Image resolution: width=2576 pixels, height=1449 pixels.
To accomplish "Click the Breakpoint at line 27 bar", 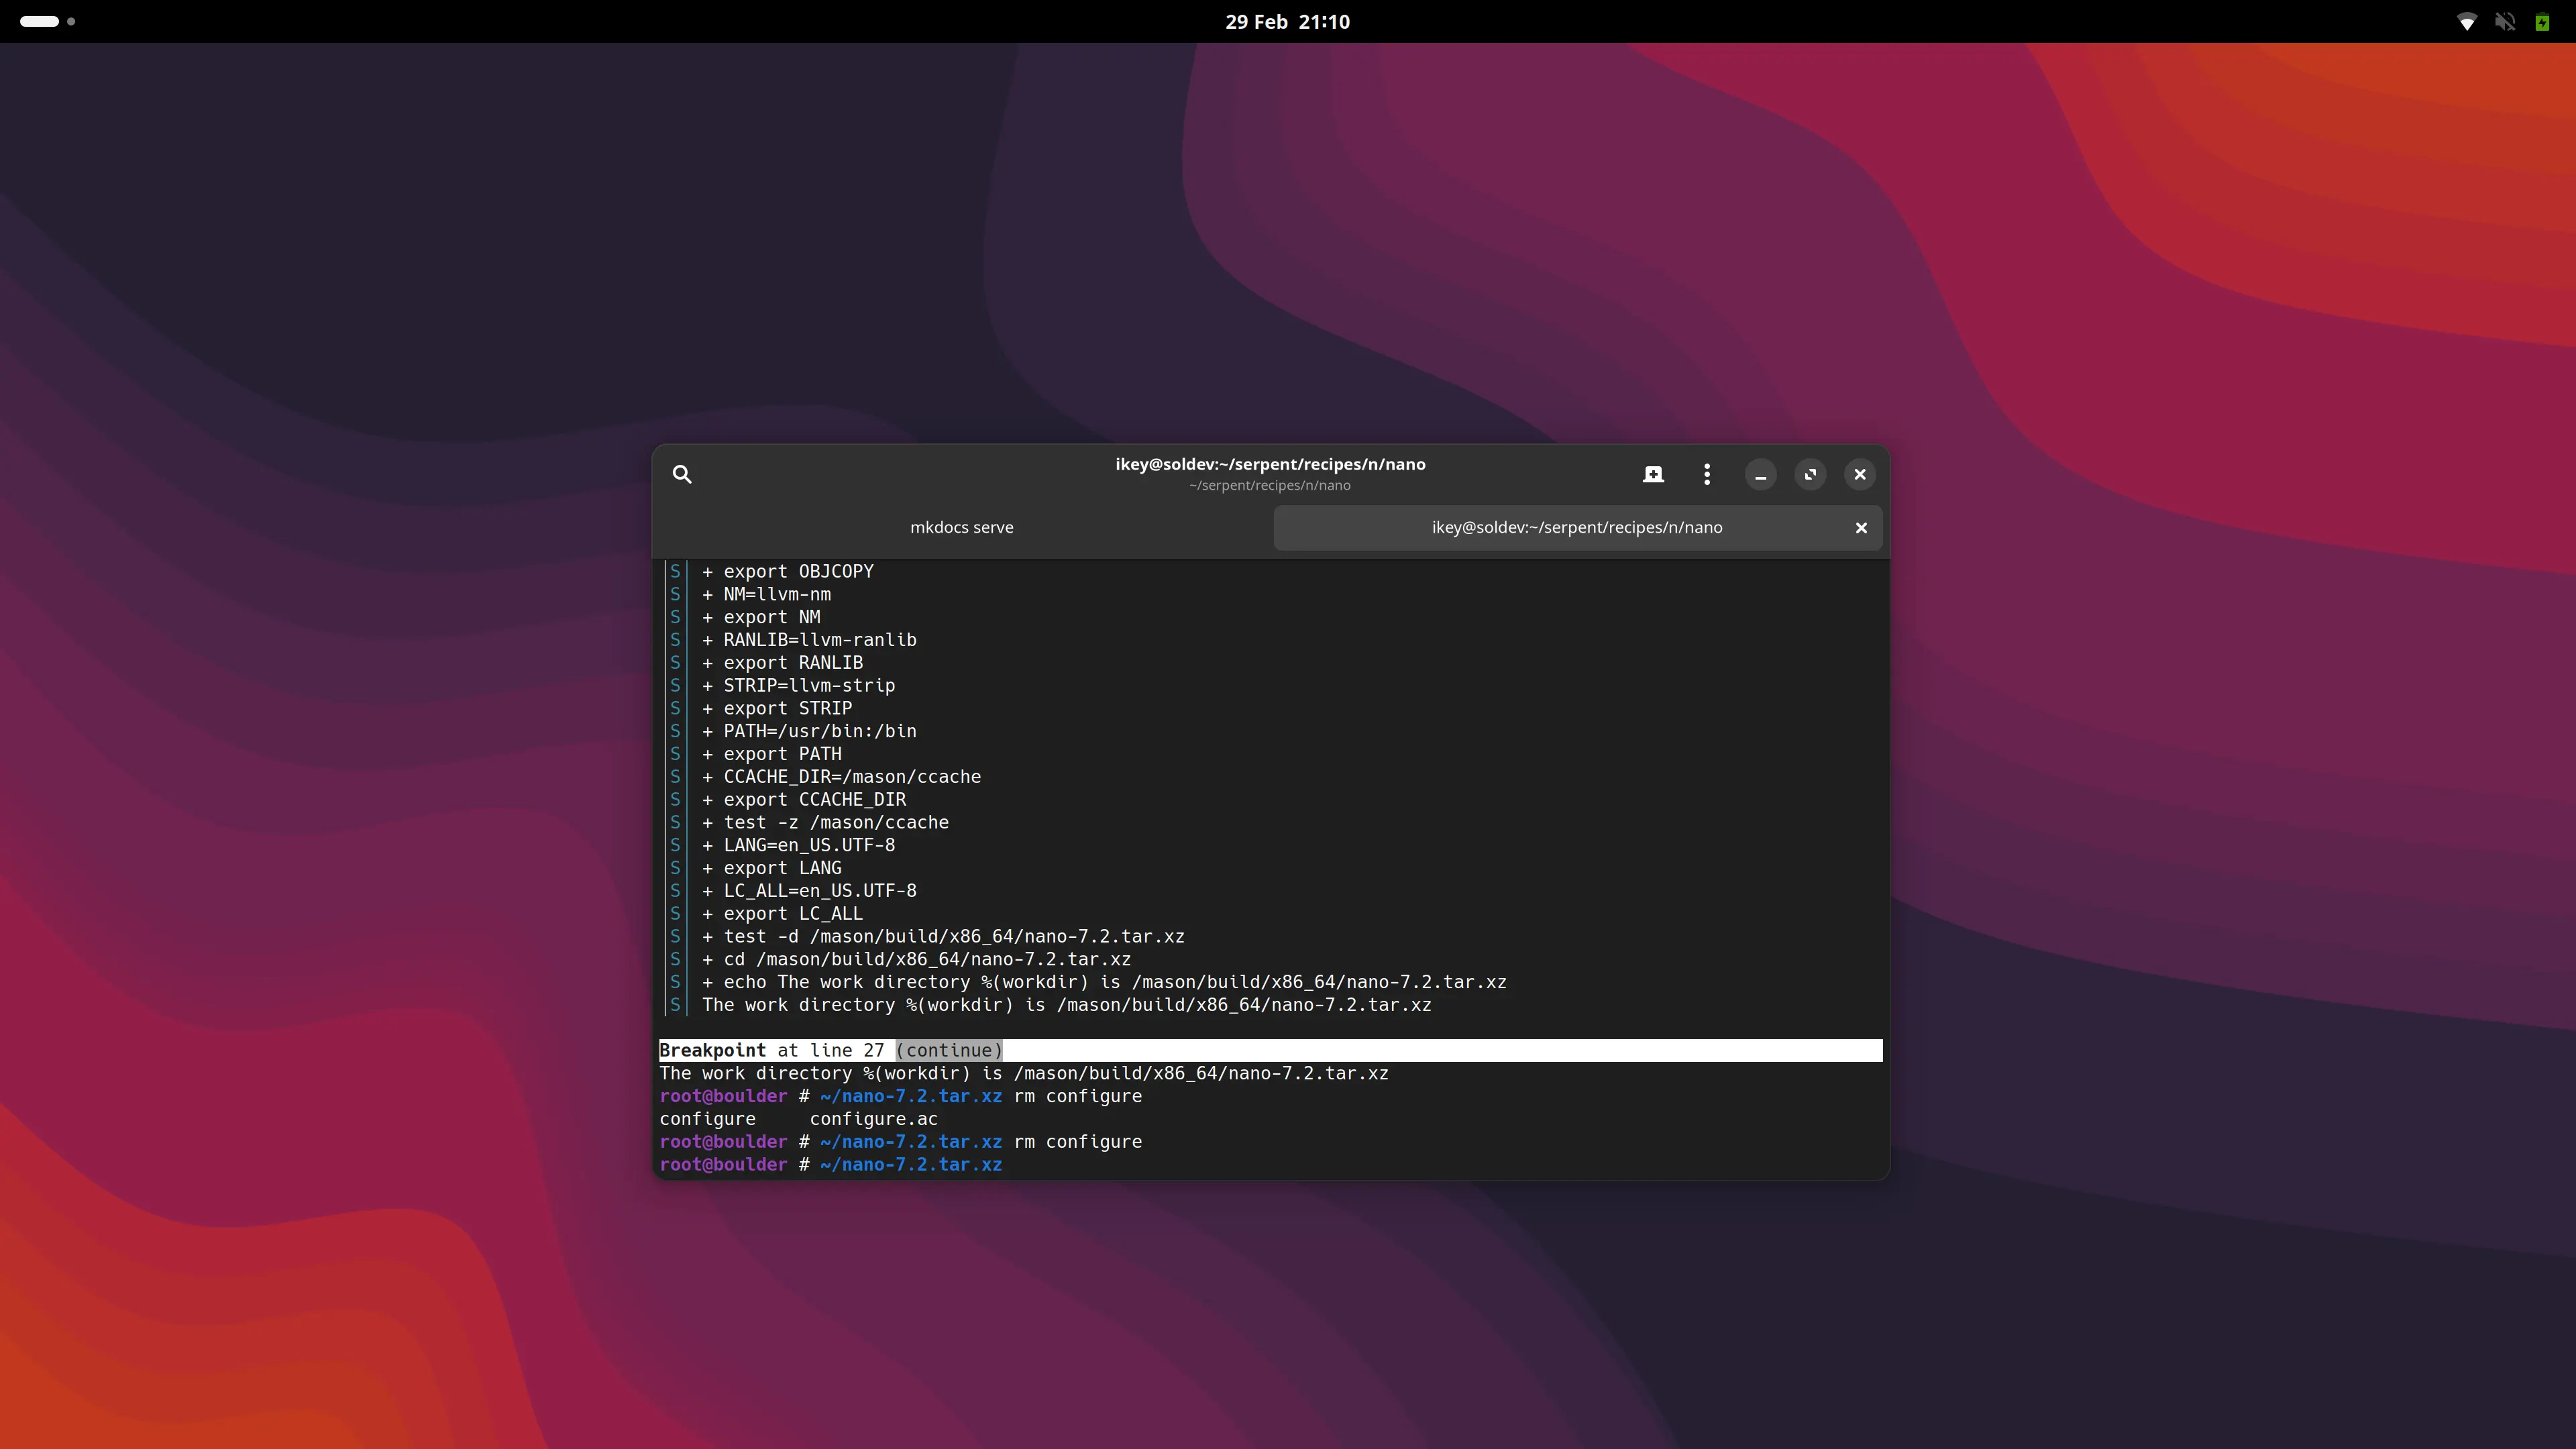I will pos(1270,1050).
